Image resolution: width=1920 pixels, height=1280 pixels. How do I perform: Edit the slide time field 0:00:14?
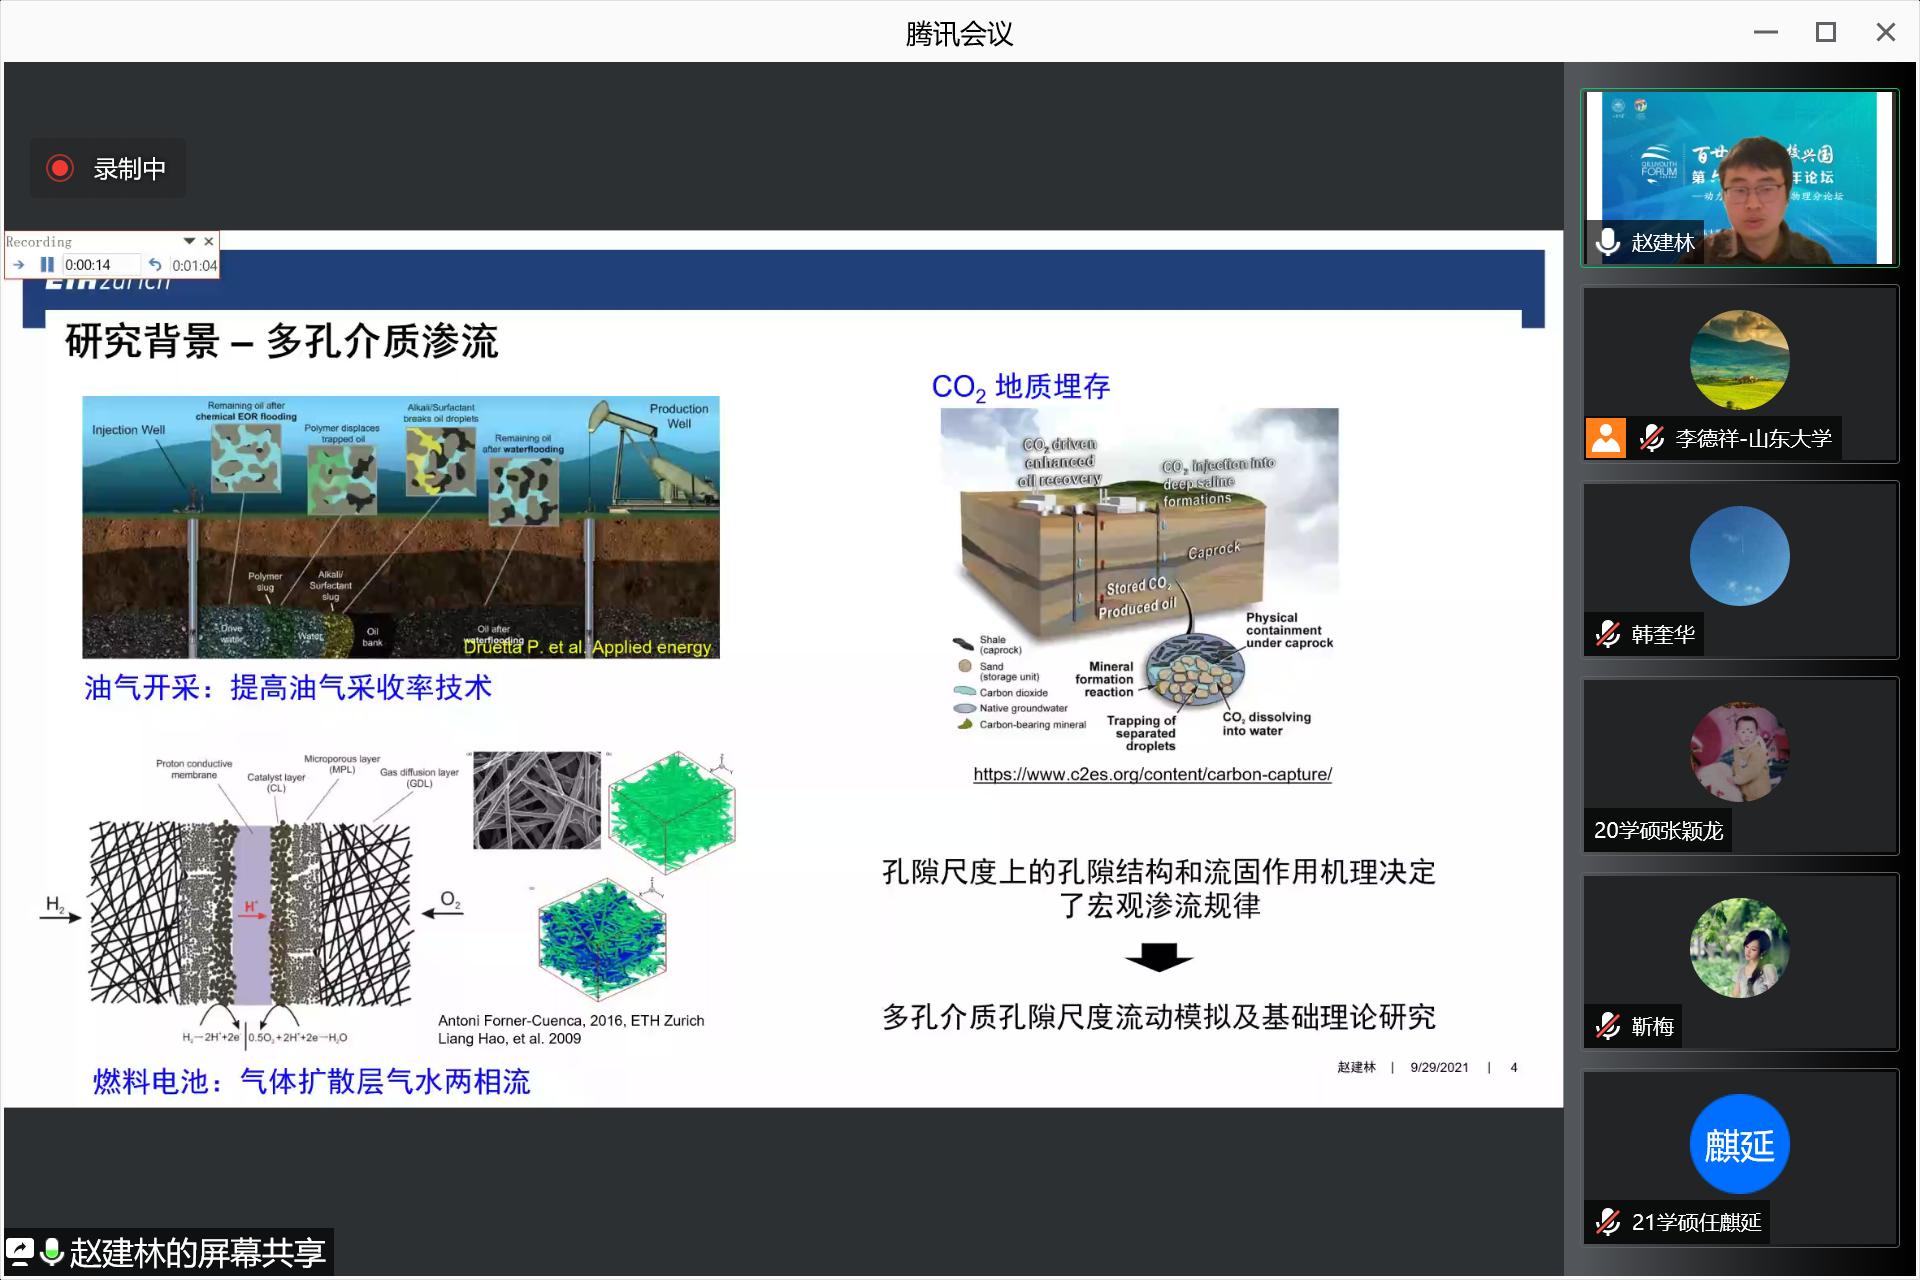(100, 265)
